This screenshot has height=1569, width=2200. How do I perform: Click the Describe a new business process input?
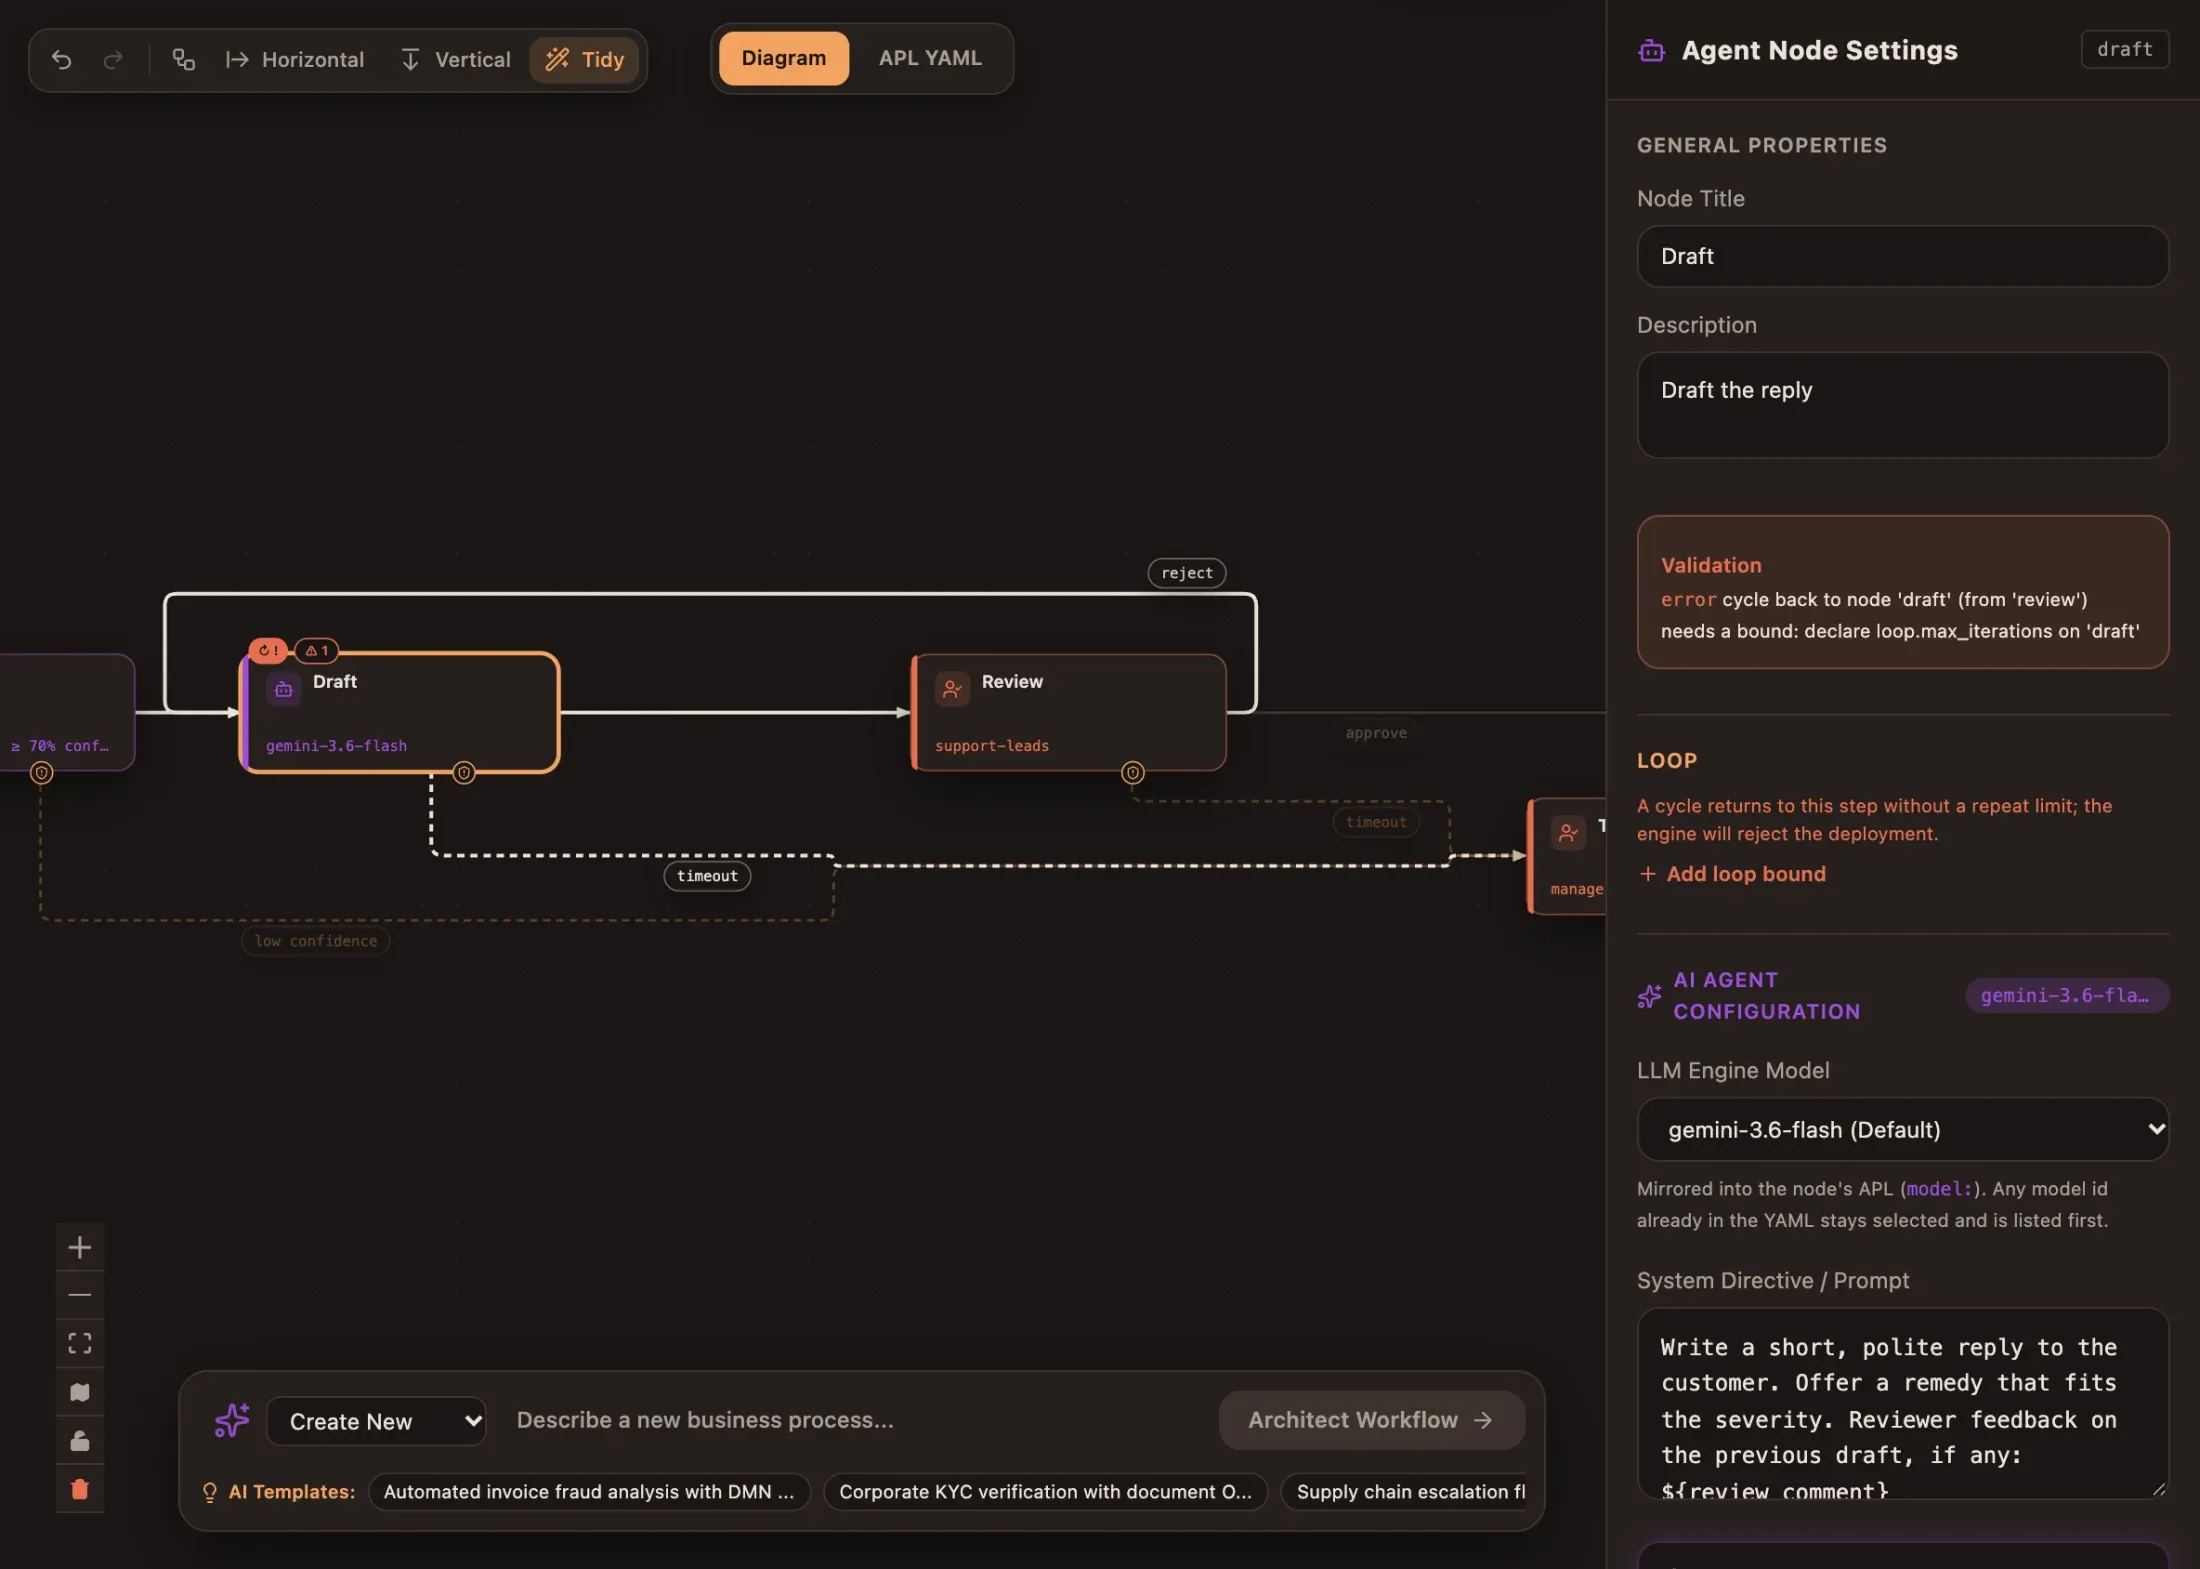tap(855, 1420)
